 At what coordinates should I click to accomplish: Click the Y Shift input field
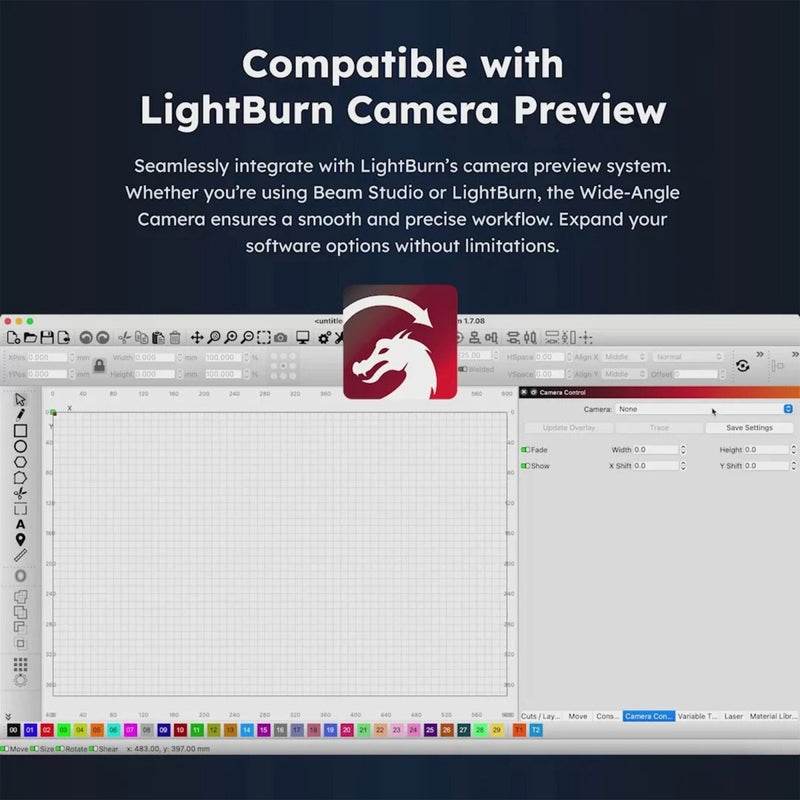pos(766,466)
